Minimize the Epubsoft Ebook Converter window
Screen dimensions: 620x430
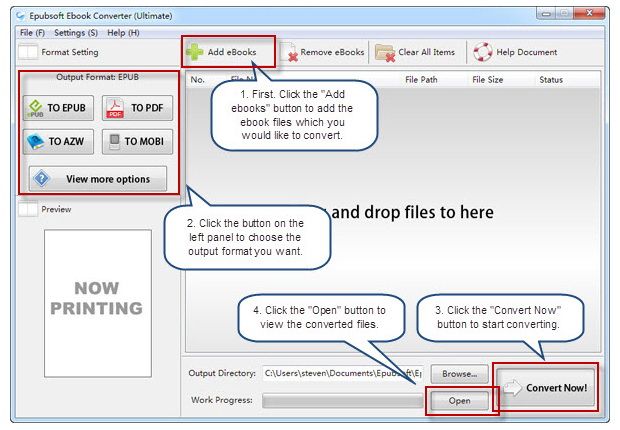coord(546,14)
